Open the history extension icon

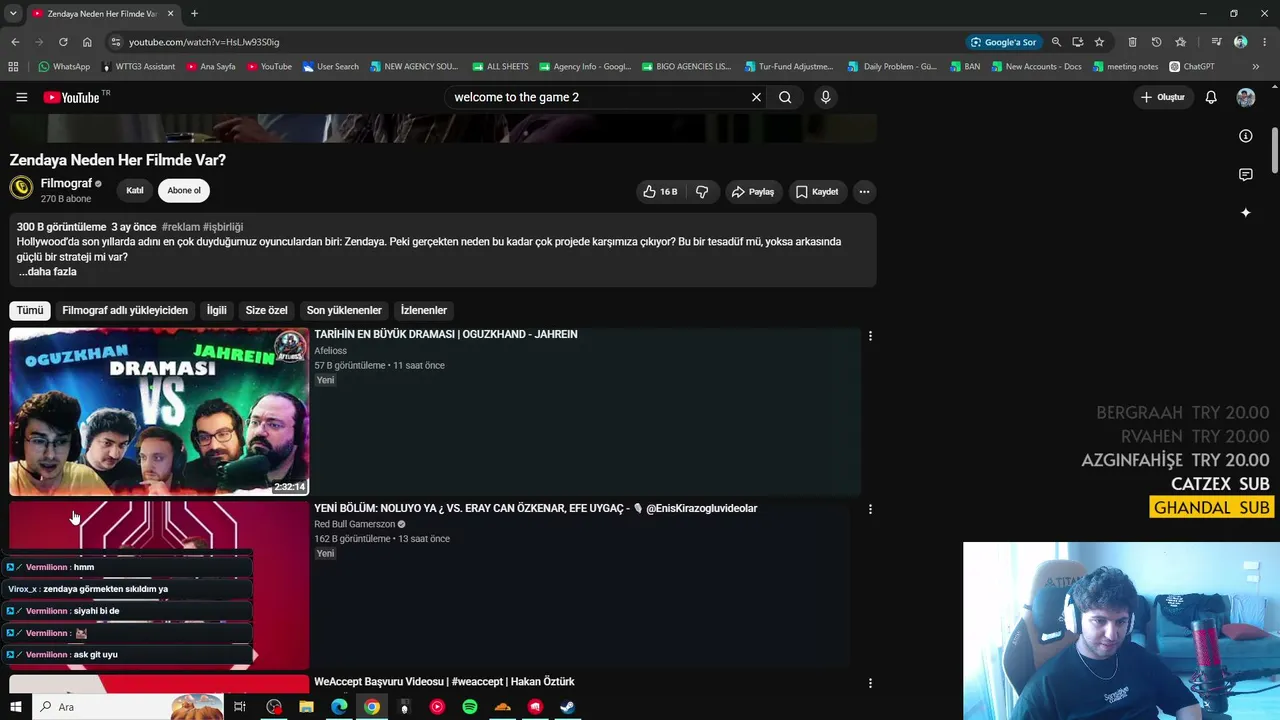(1156, 42)
